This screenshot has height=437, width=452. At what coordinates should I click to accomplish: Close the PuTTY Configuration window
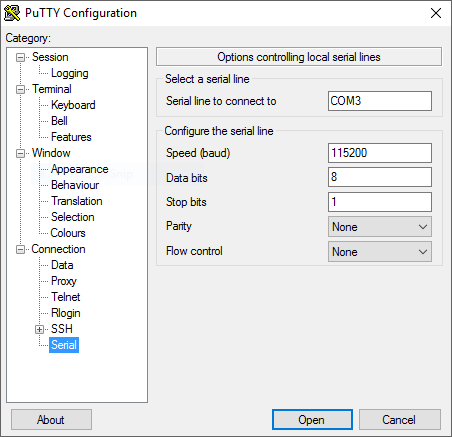coord(436,13)
